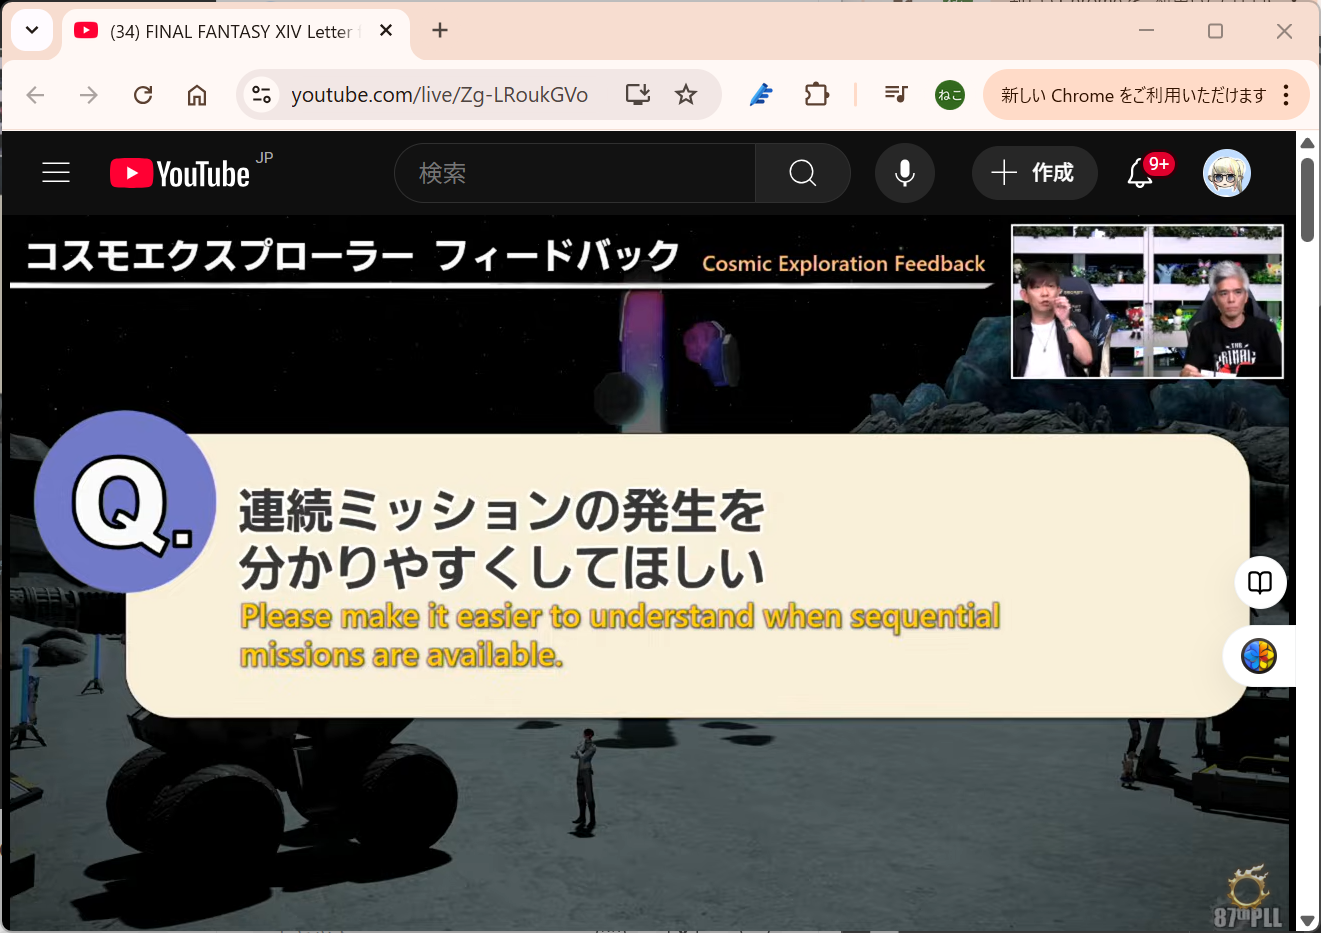Select the FINAL FANTASY XIV Letter tab
1321x933 pixels.
coord(236,31)
